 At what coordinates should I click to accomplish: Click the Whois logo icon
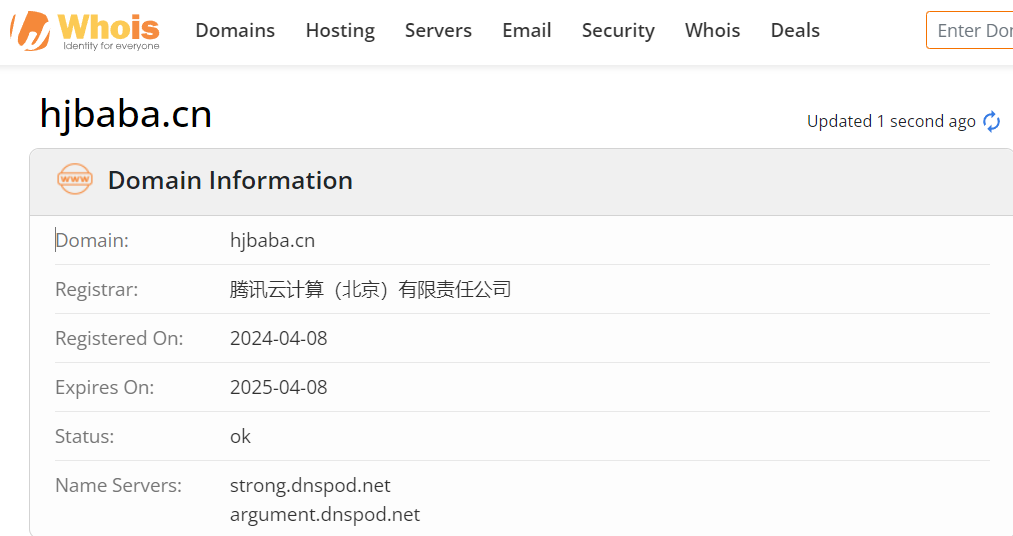(x=29, y=31)
